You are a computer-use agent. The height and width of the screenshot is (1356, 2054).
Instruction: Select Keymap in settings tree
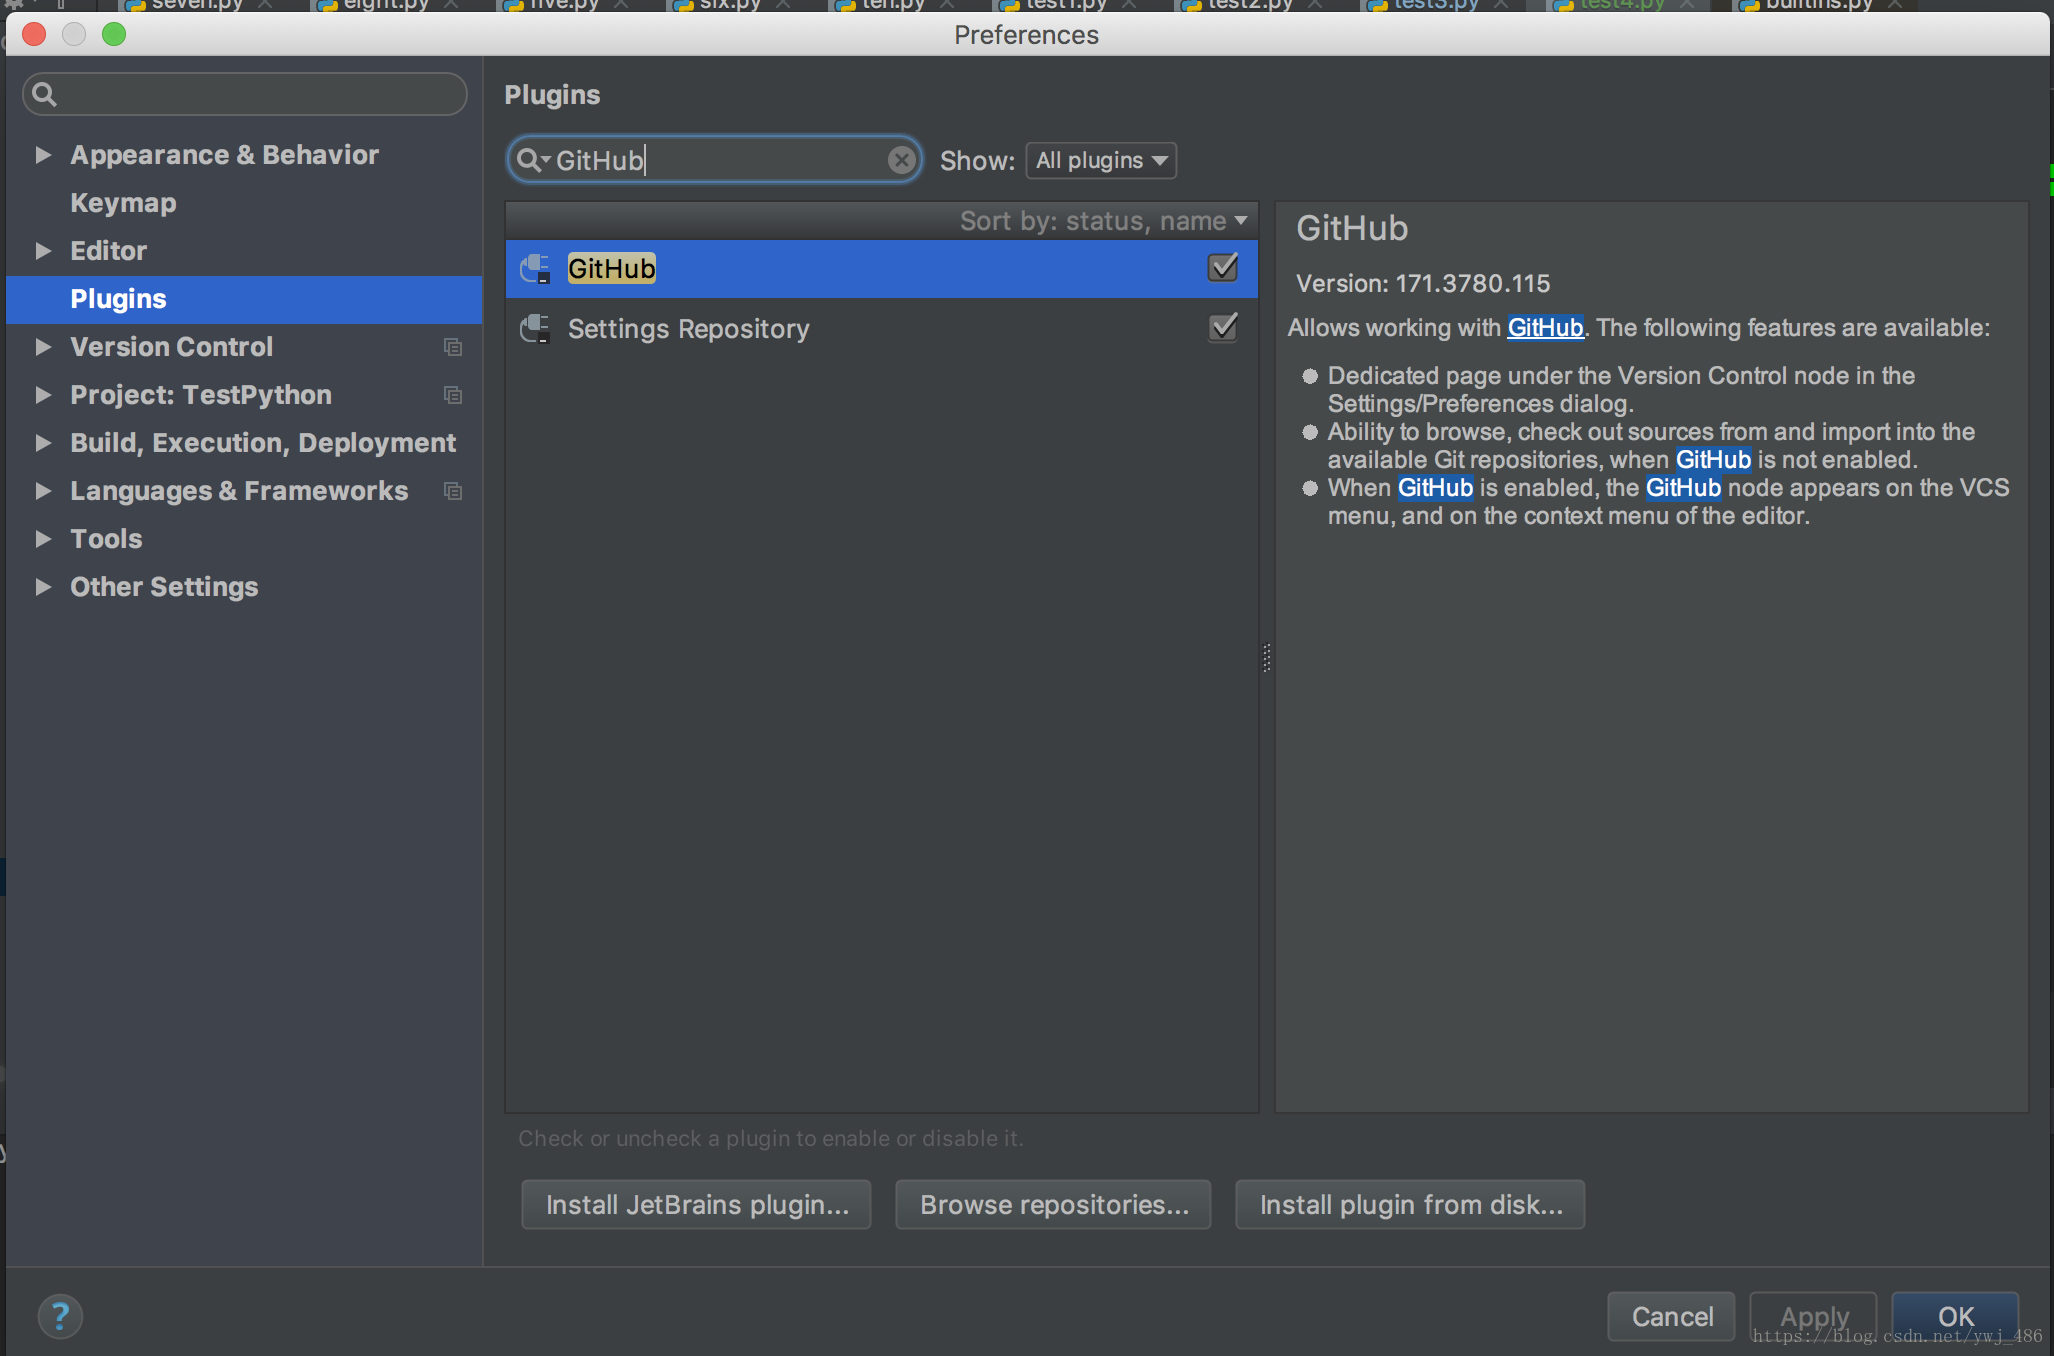123,203
